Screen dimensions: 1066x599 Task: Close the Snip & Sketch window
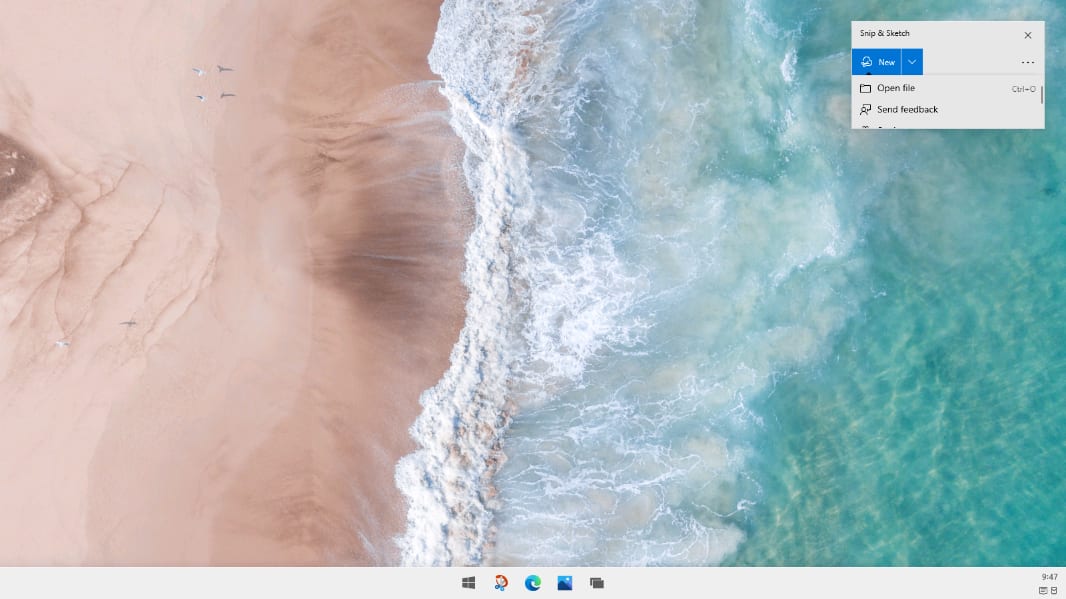click(x=1027, y=35)
